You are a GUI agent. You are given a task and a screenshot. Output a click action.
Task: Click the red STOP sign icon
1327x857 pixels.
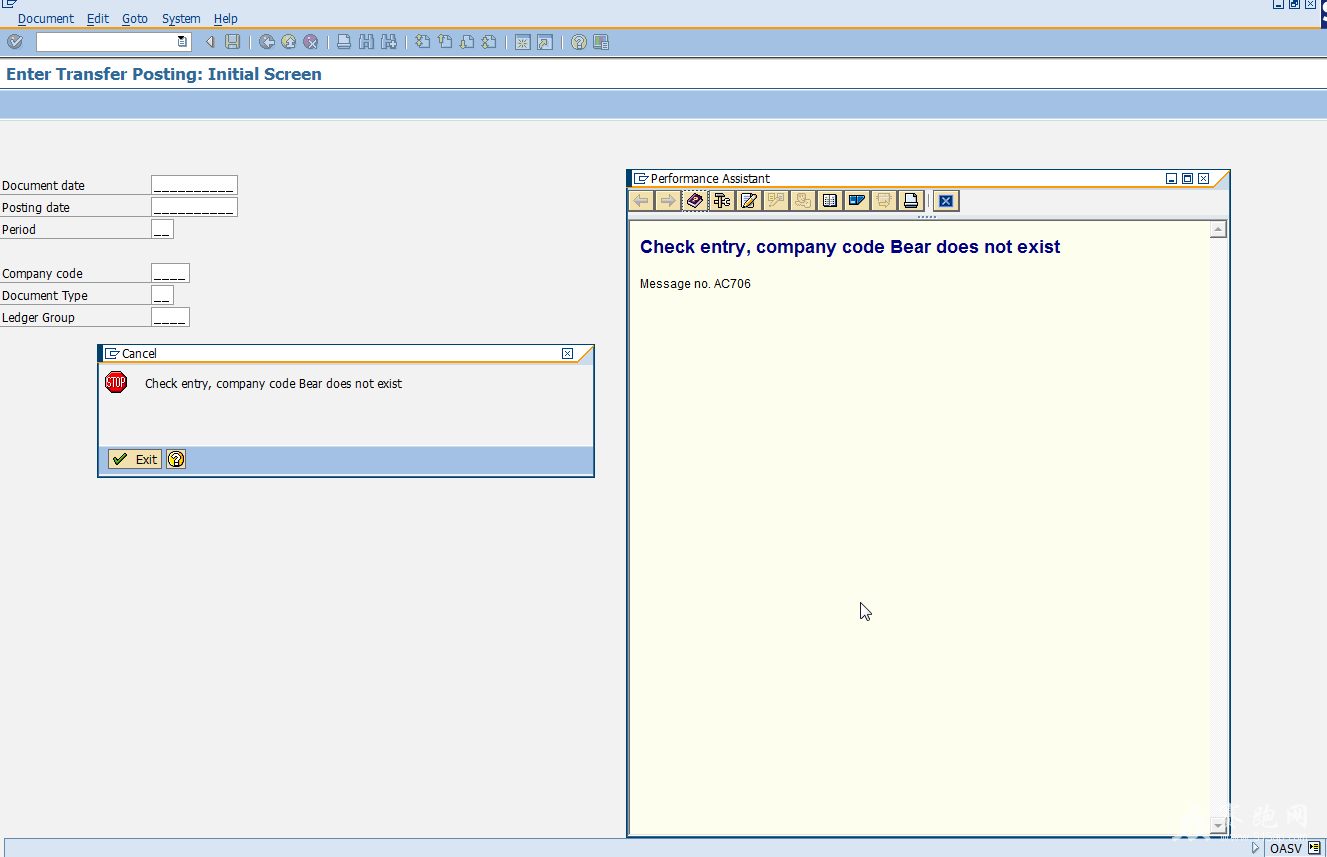pos(116,382)
